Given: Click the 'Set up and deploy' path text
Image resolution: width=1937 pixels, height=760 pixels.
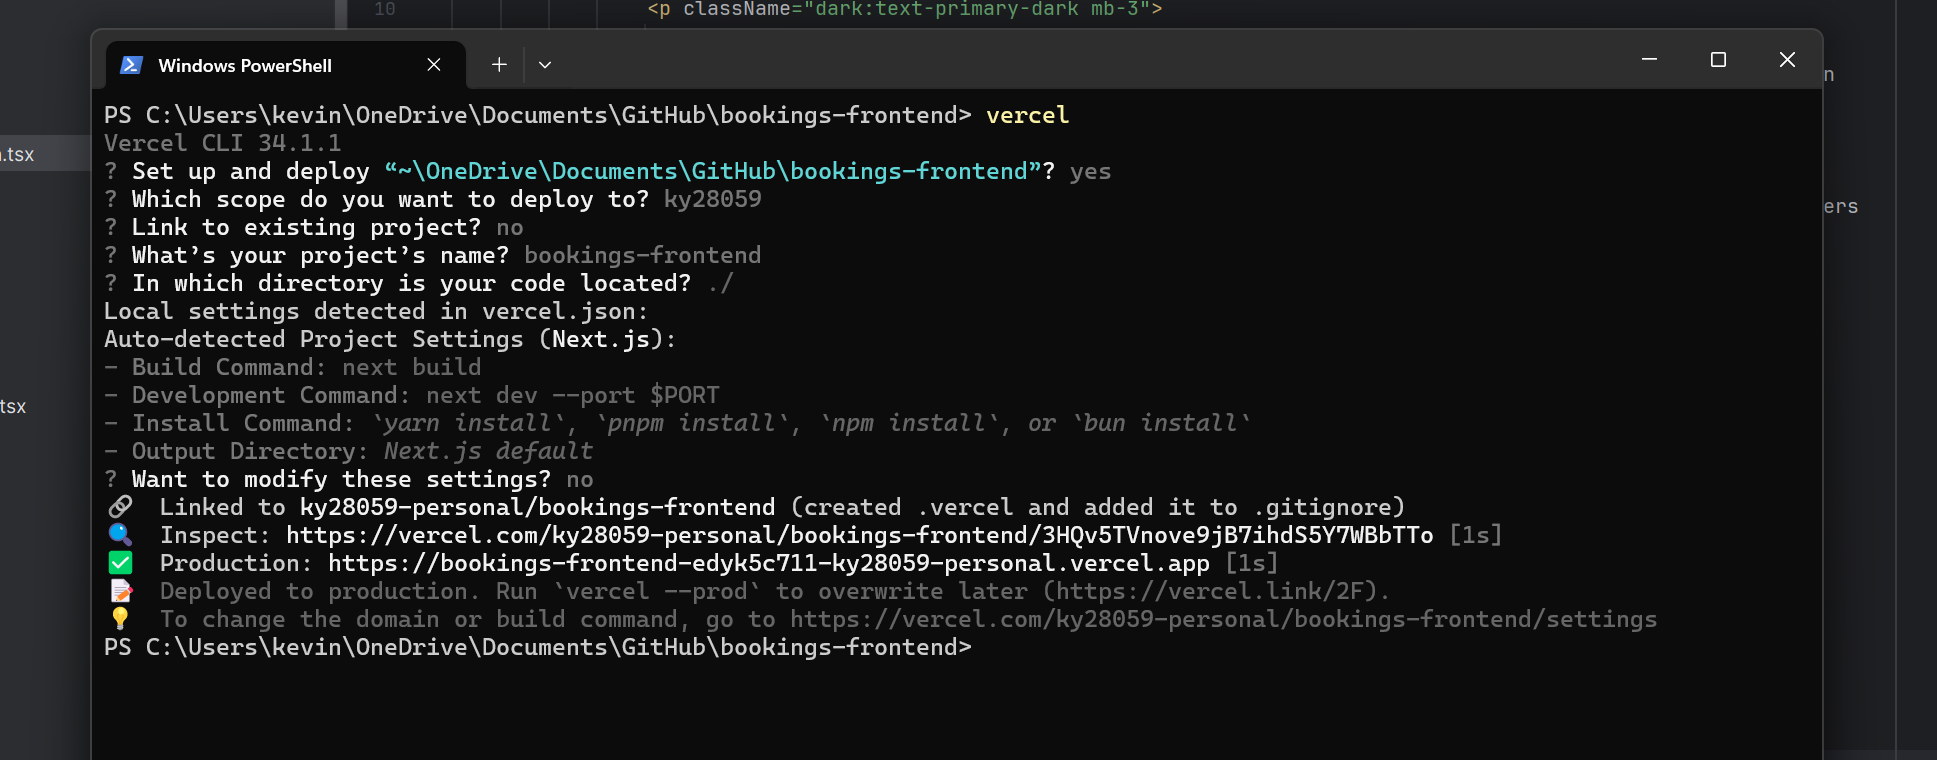Looking at the screenshot, I should (x=713, y=172).
